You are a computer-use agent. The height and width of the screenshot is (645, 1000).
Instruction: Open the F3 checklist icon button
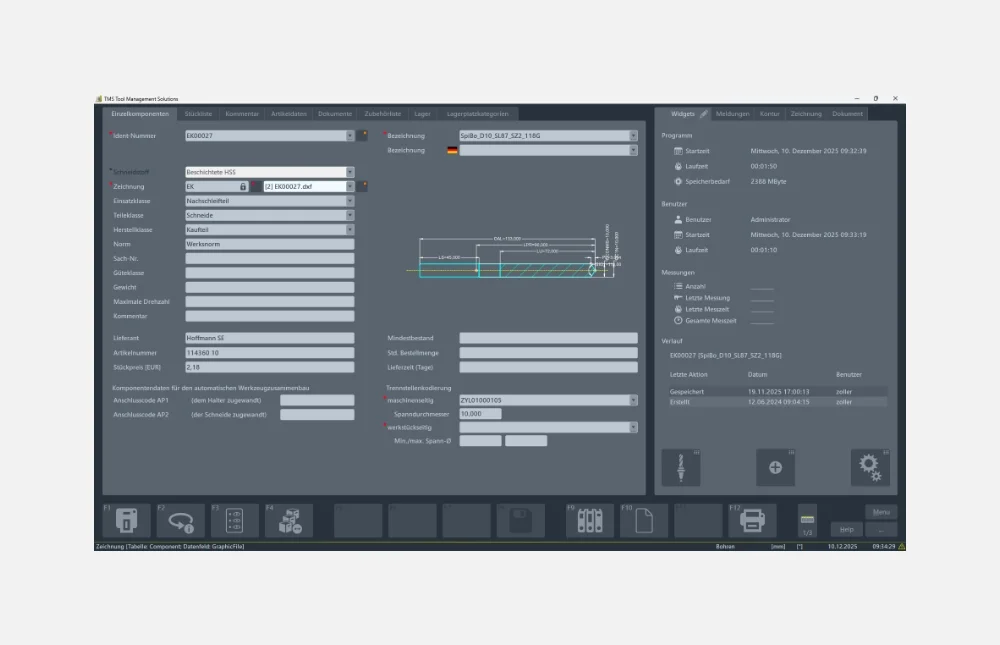coord(235,521)
